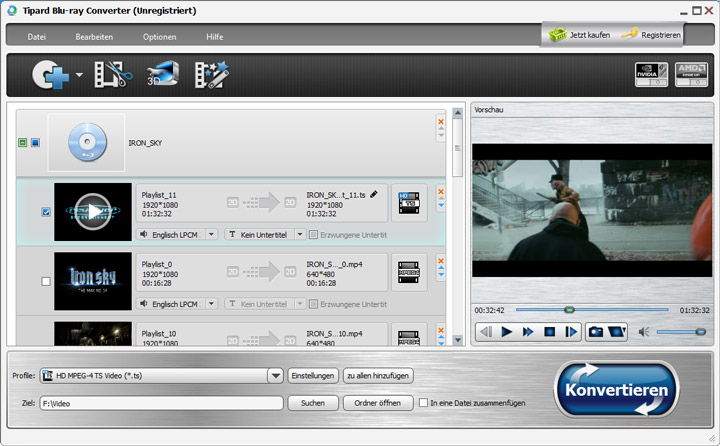Mute the preview speaker icon
The width and height of the screenshot is (720, 446).
[644, 332]
